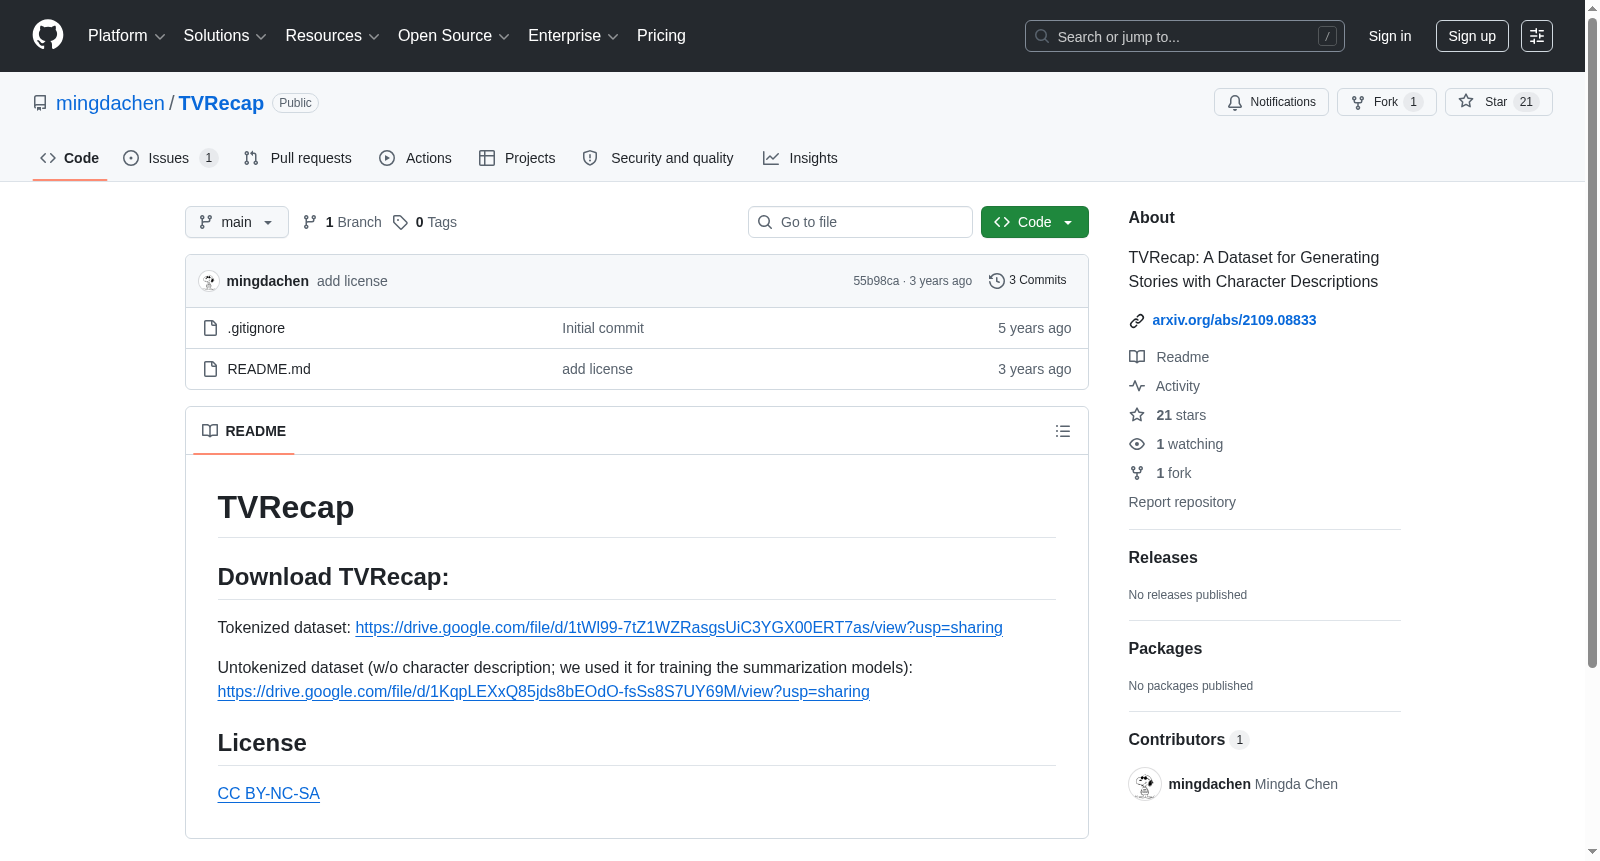Click the search magnifier icon in header

(x=1042, y=36)
